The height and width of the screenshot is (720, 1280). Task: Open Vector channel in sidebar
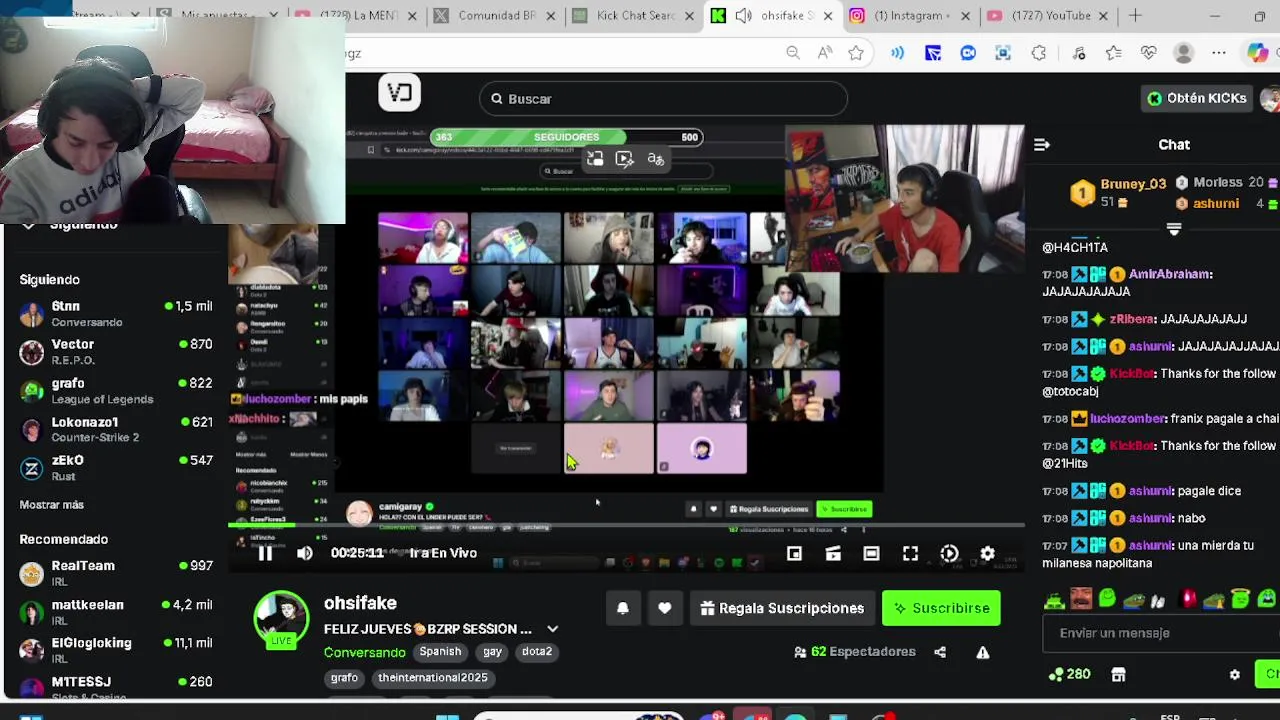(116, 351)
